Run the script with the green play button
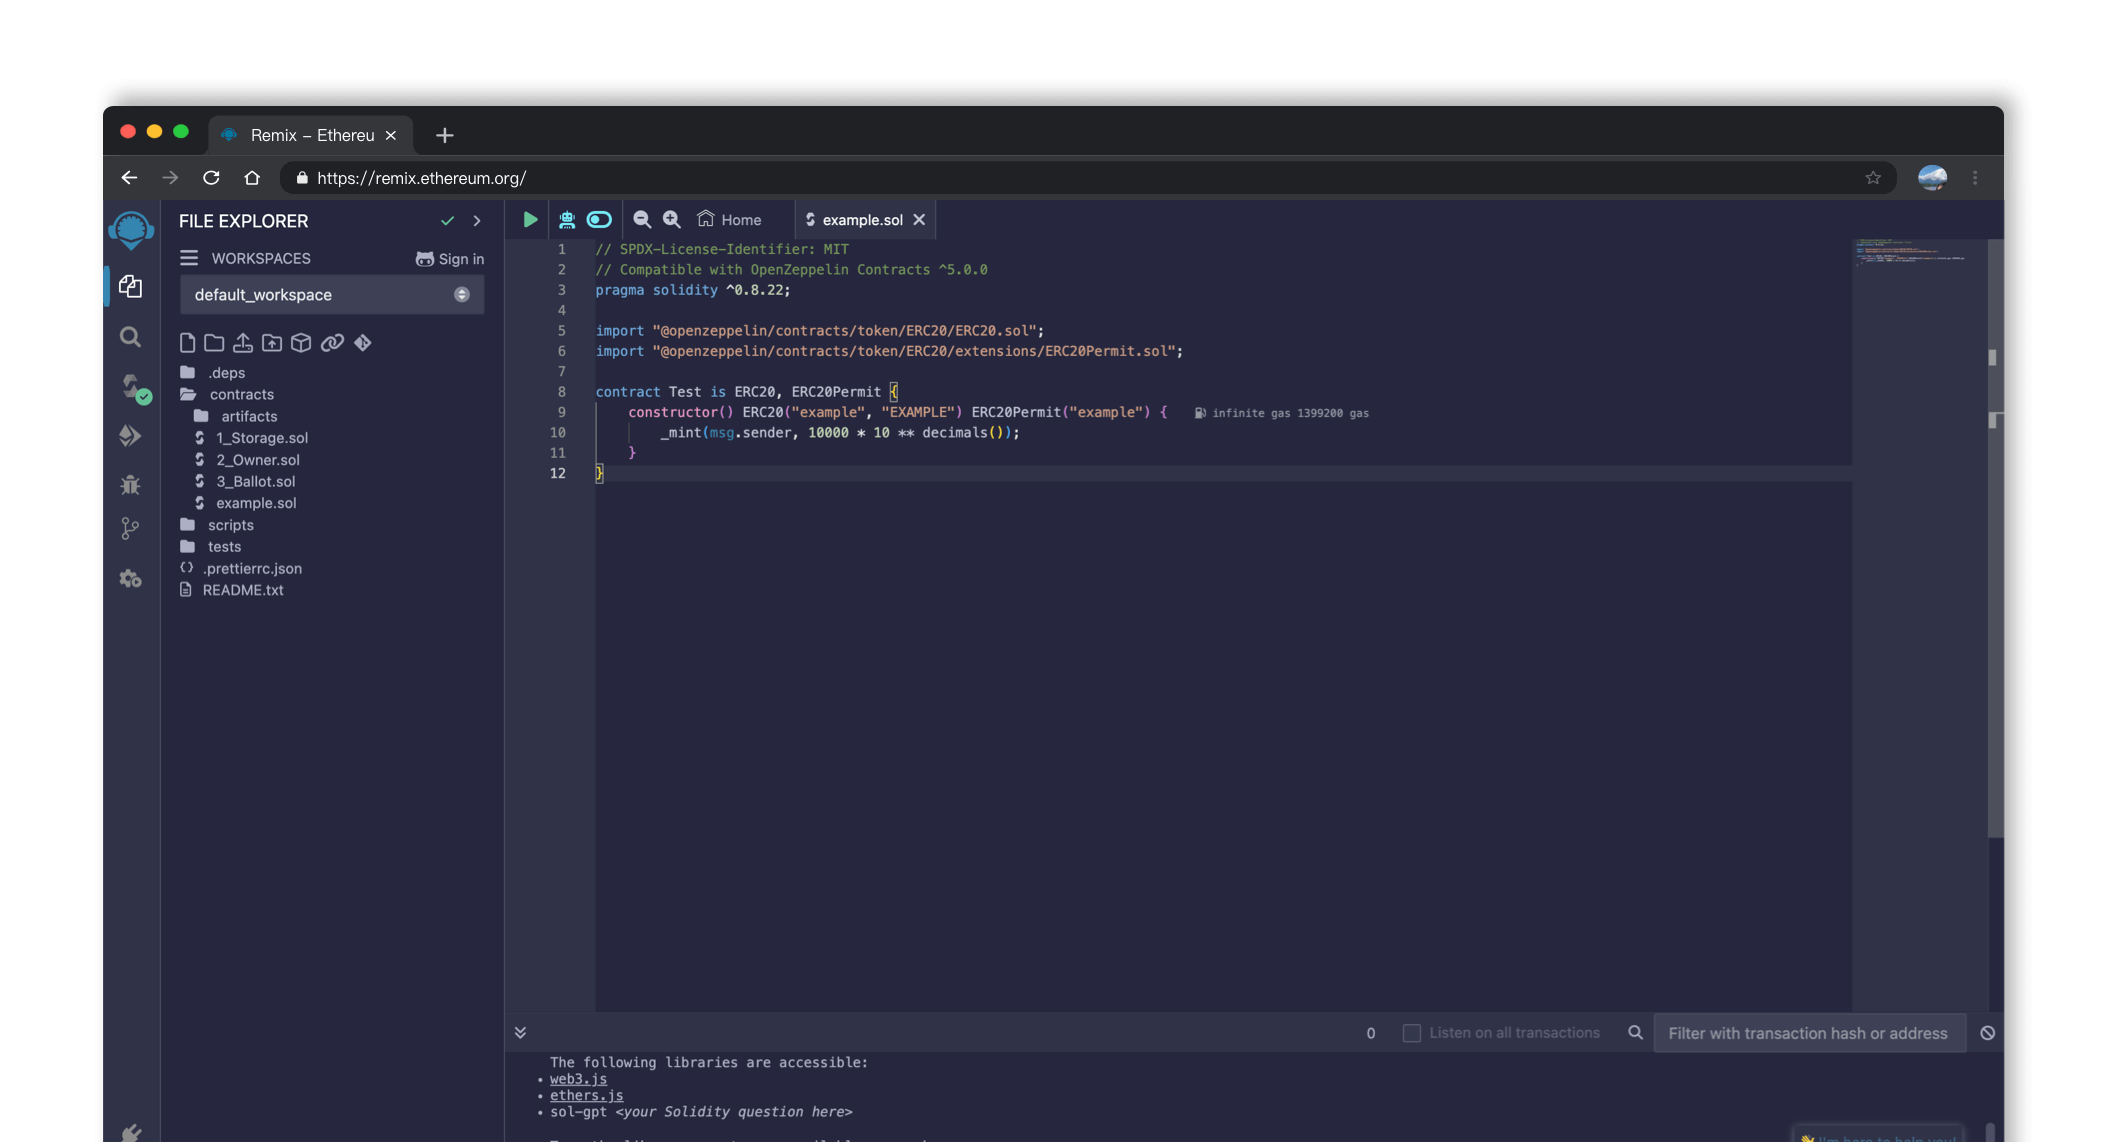This screenshot has width=2108, height=1142. 529,219
